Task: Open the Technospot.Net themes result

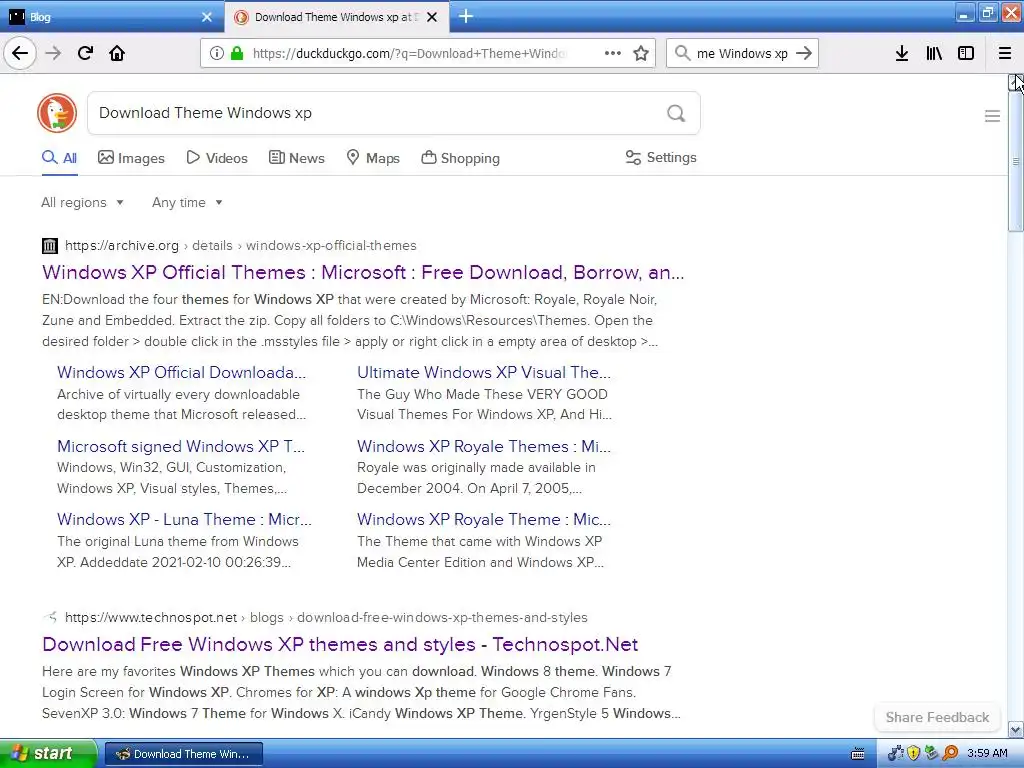Action: [340, 645]
